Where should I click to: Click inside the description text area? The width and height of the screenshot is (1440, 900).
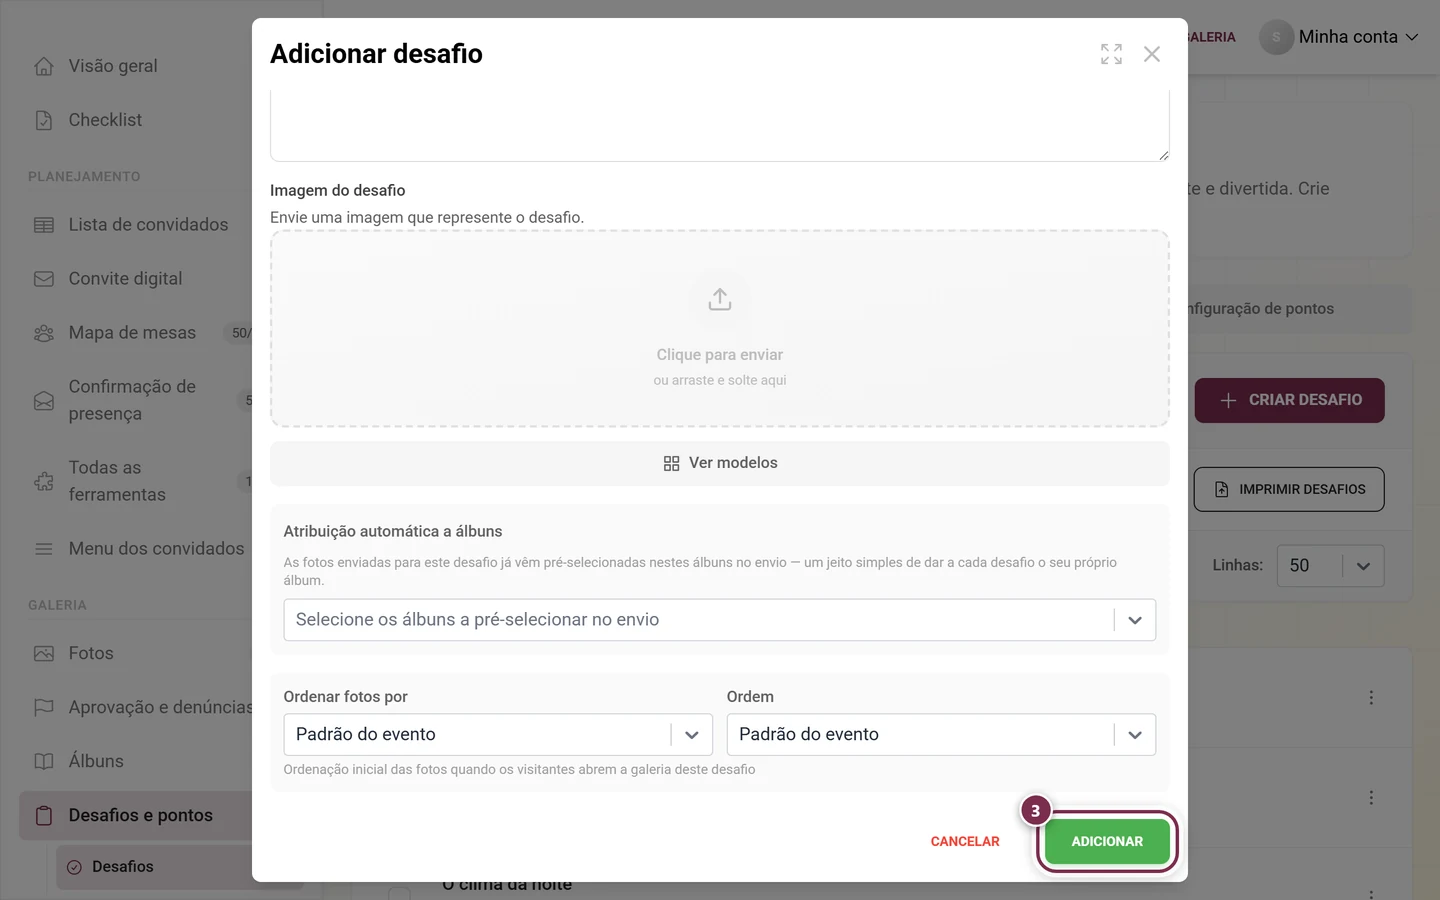click(720, 125)
